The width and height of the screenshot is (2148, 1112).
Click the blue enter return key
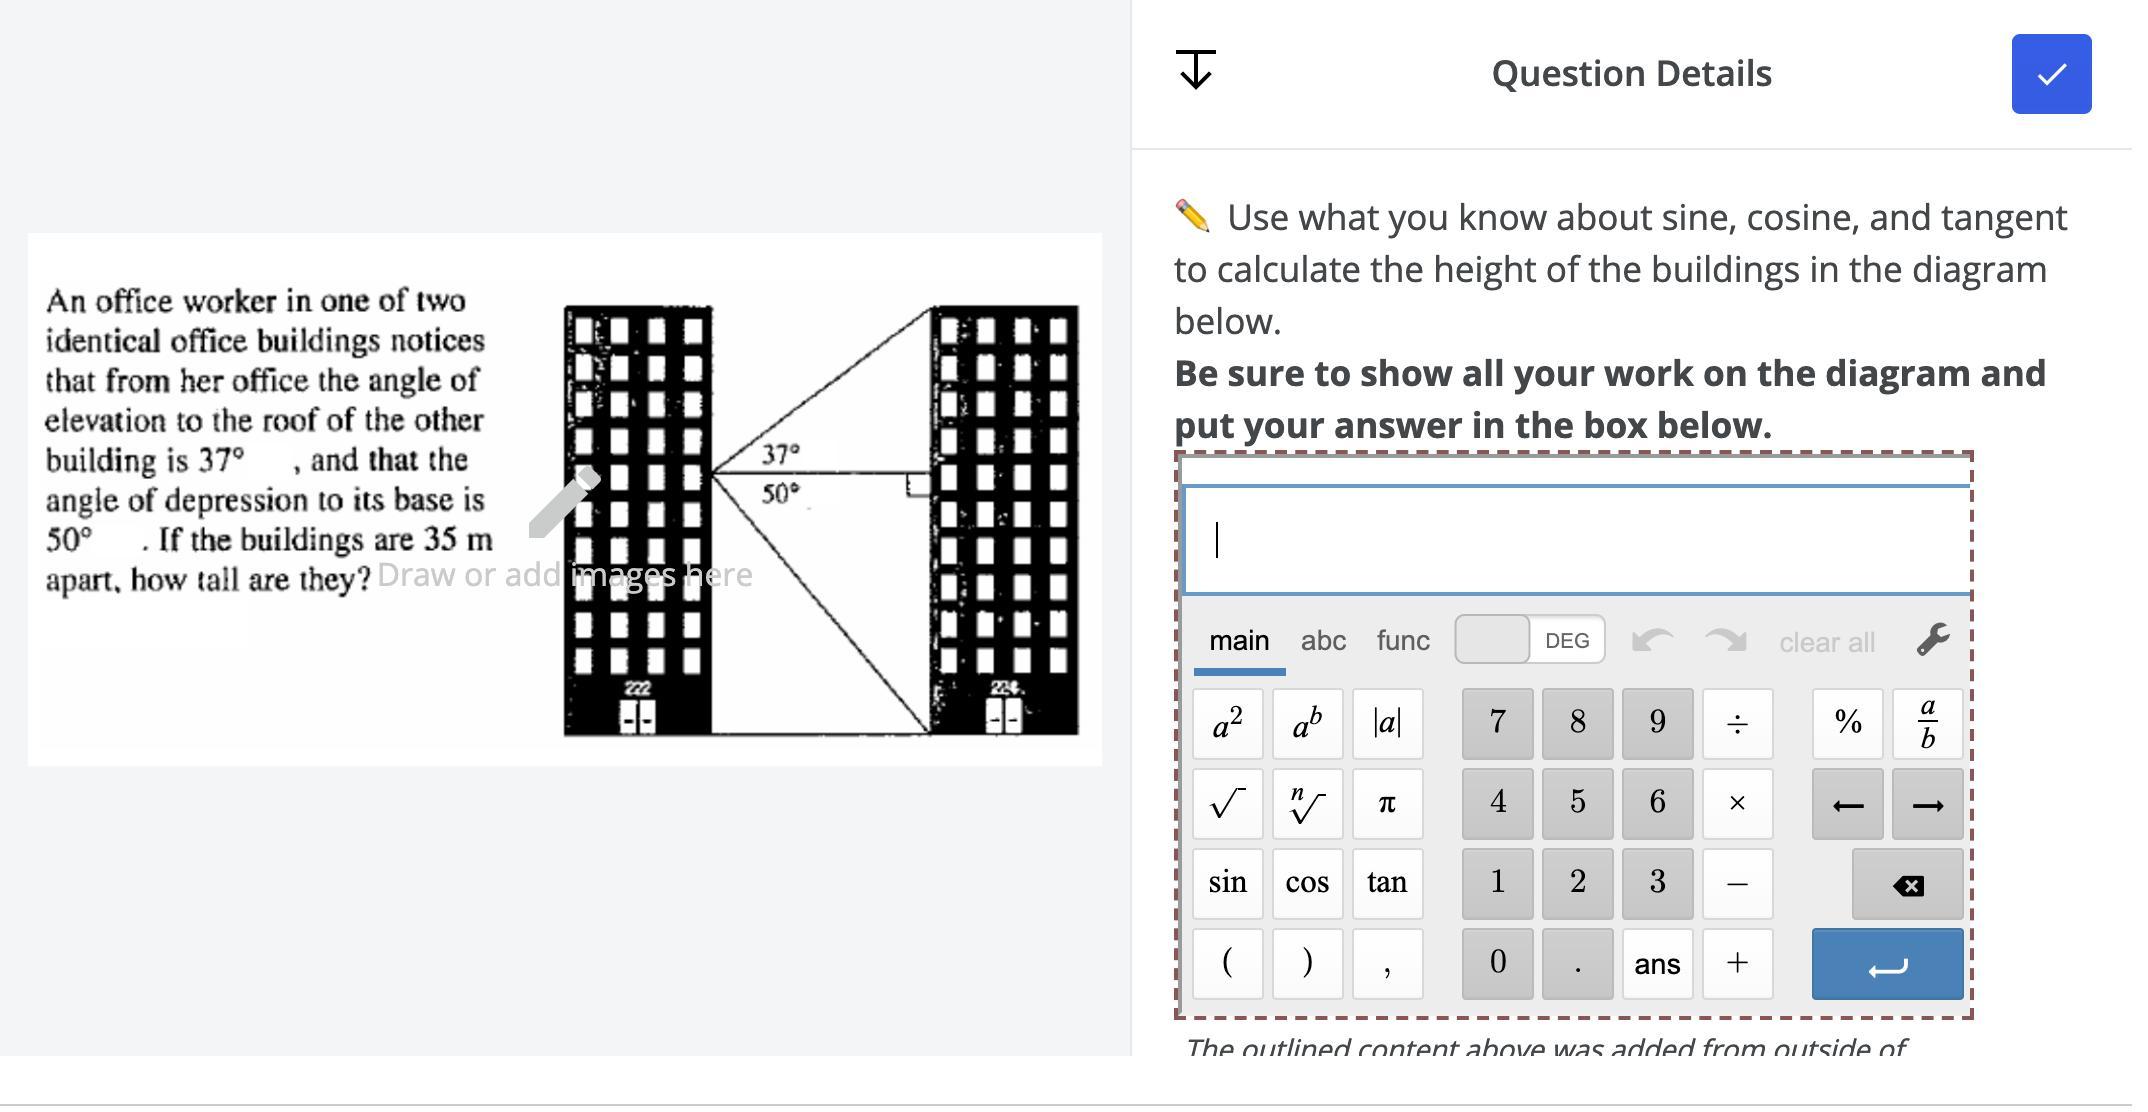coord(1887,964)
